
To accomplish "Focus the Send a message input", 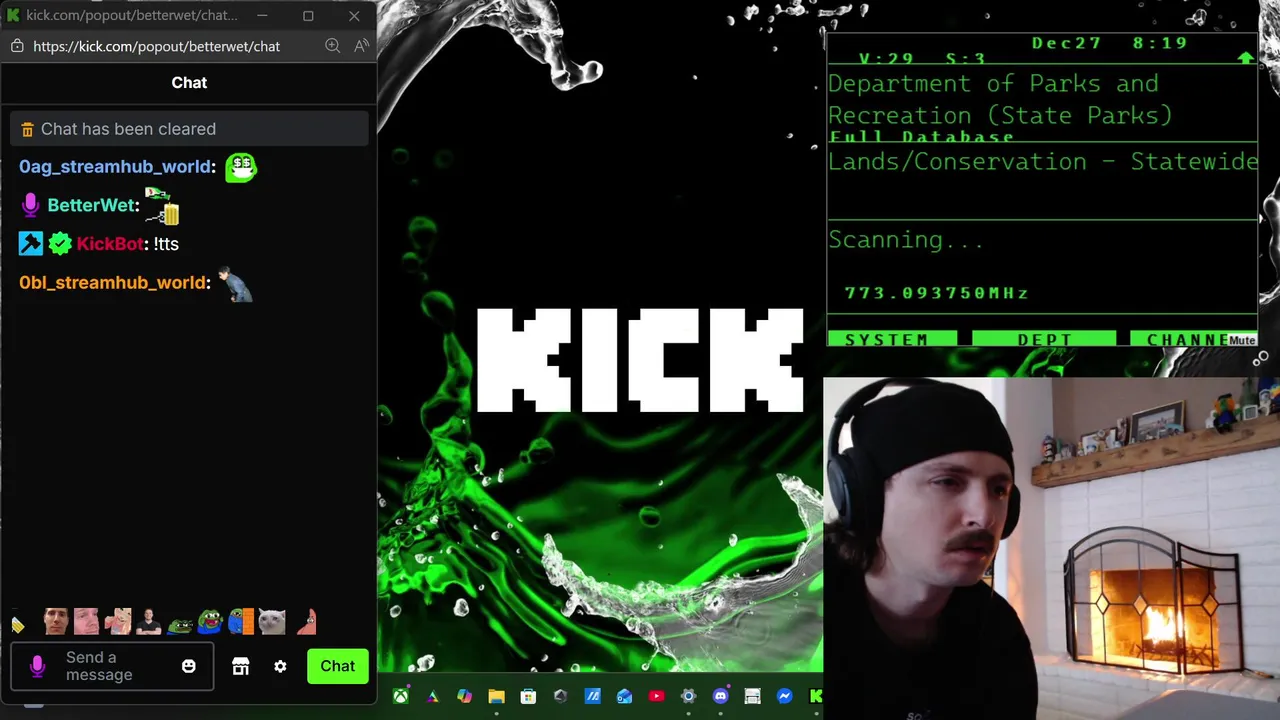I will point(112,666).
